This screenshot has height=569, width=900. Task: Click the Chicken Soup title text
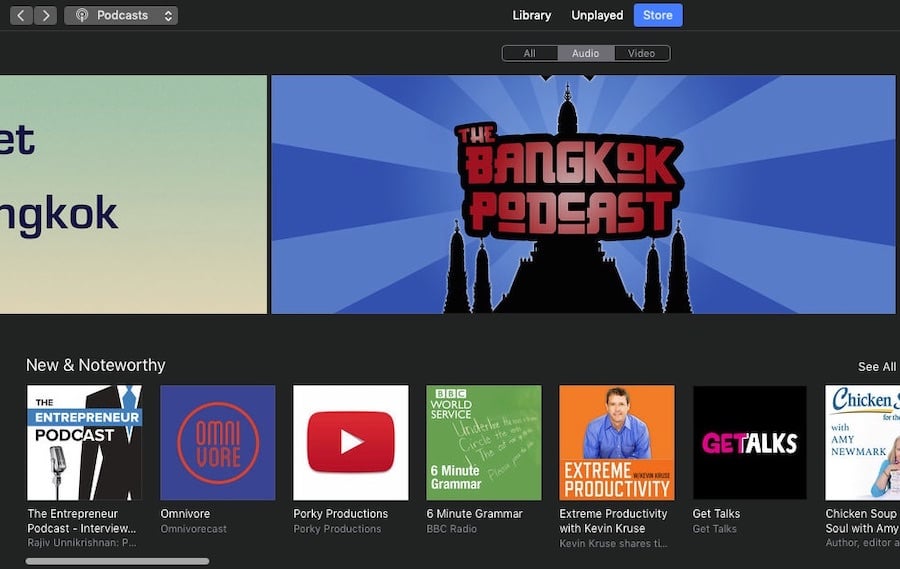coord(862,521)
